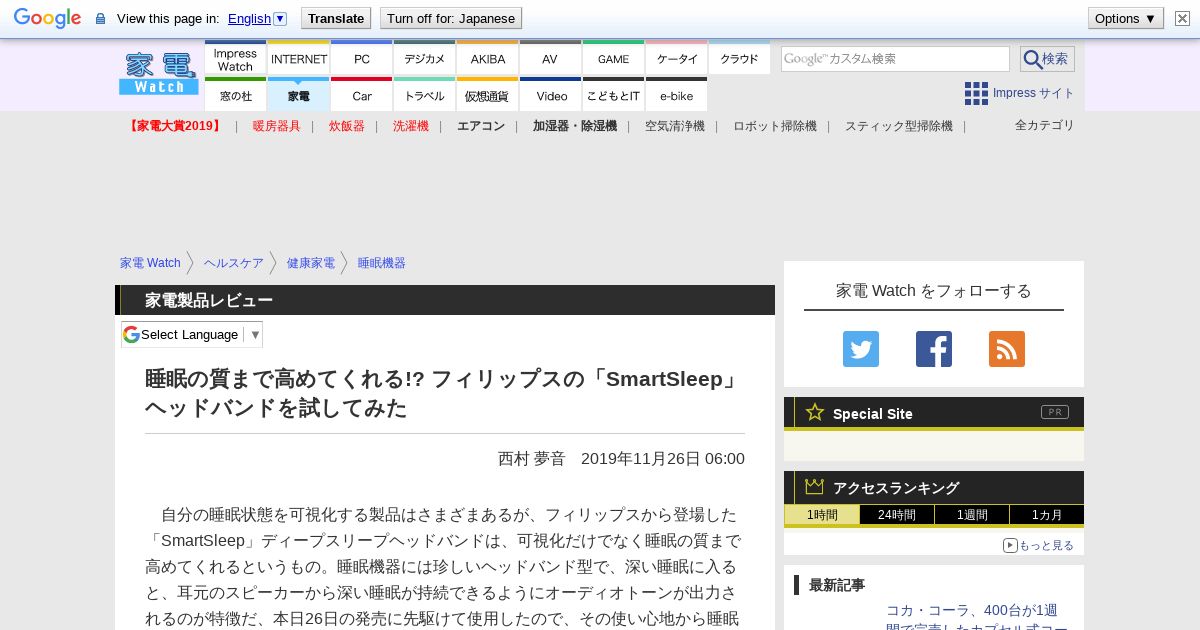Screen dimensions: 1200x630
Task: Open the PC tab
Action: coord(361,59)
